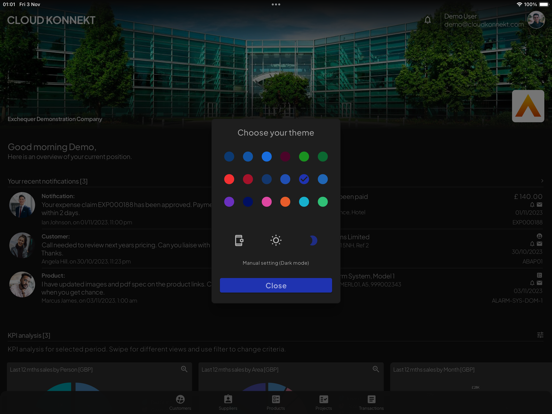Open the Products tab

click(276, 402)
